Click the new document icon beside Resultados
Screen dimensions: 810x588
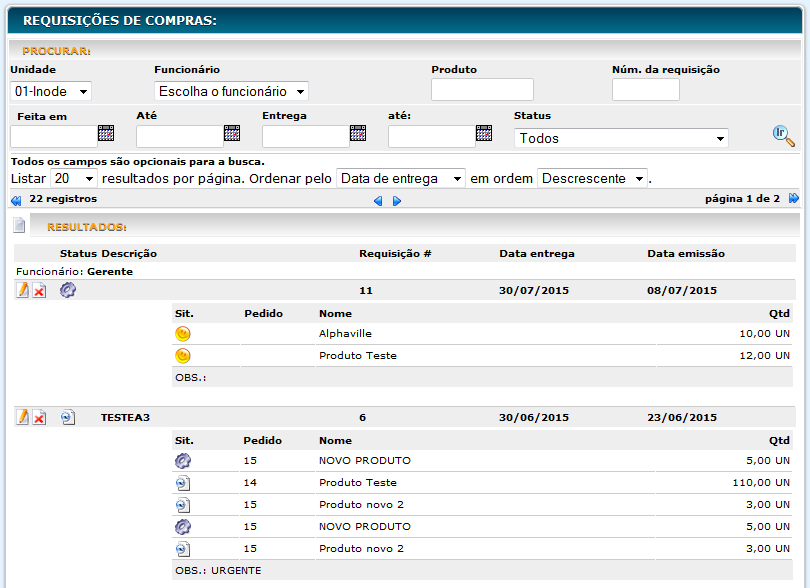click(19, 226)
